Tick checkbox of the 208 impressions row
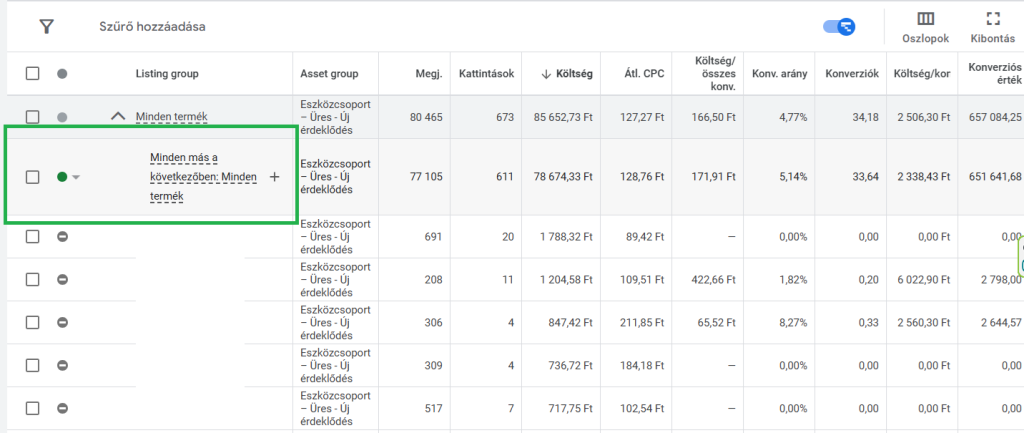 (x=33, y=280)
